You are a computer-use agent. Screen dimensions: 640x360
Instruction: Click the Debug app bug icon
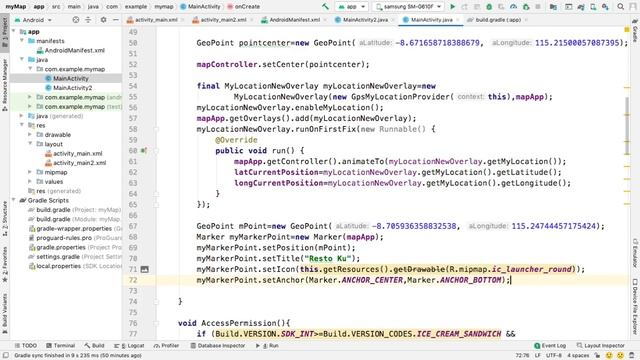[489, 7]
